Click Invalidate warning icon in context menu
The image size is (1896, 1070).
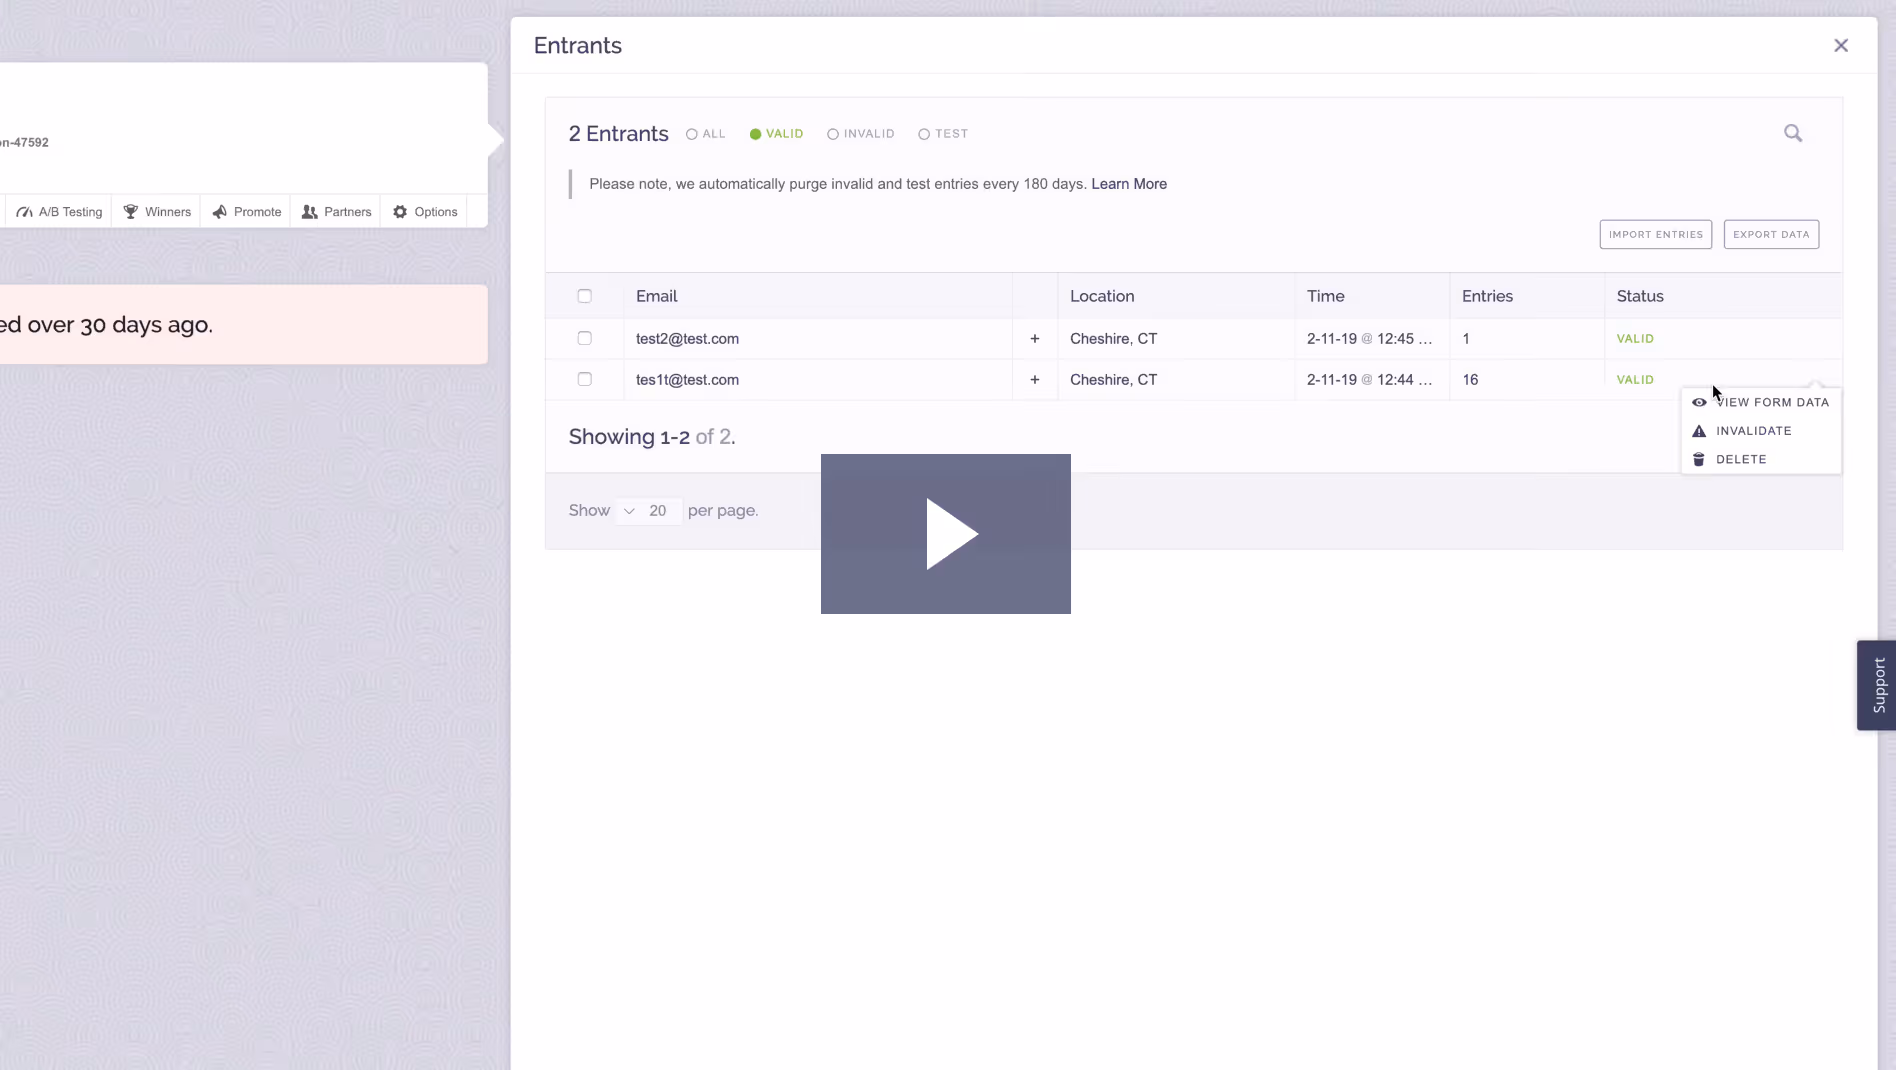[x=1700, y=430]
